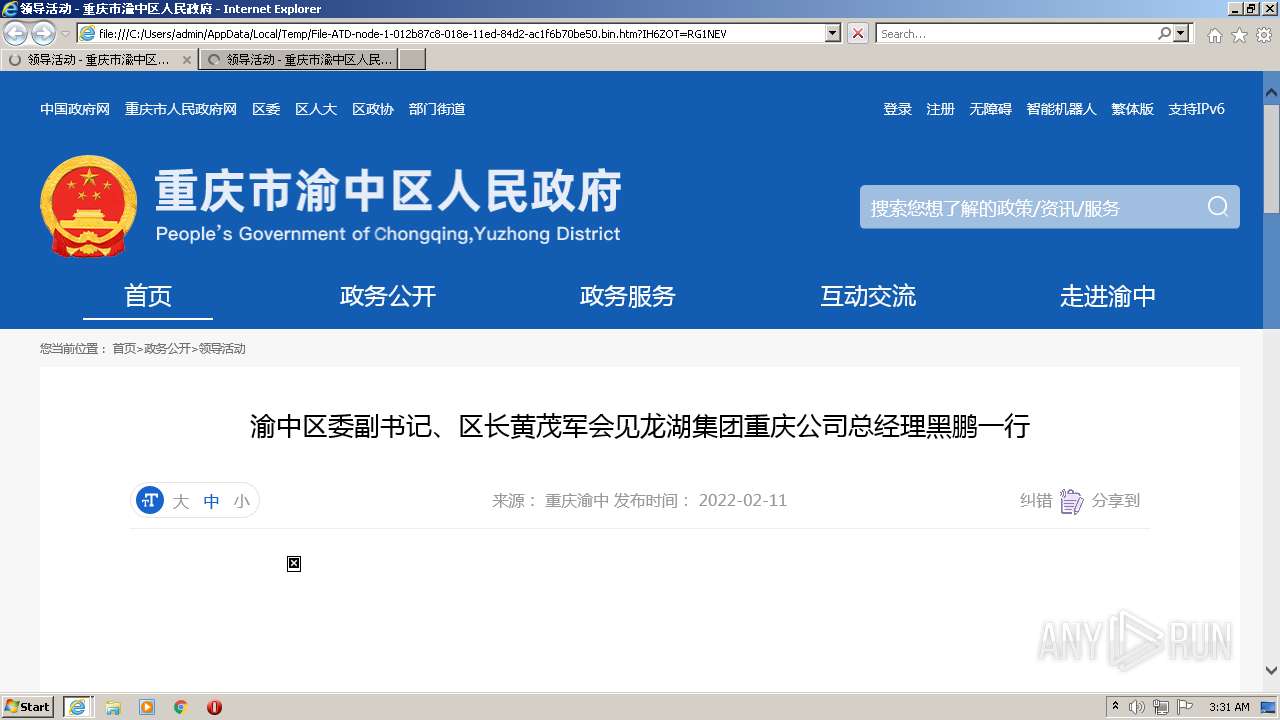
Task: Set font size to 中
Action: 211,501
